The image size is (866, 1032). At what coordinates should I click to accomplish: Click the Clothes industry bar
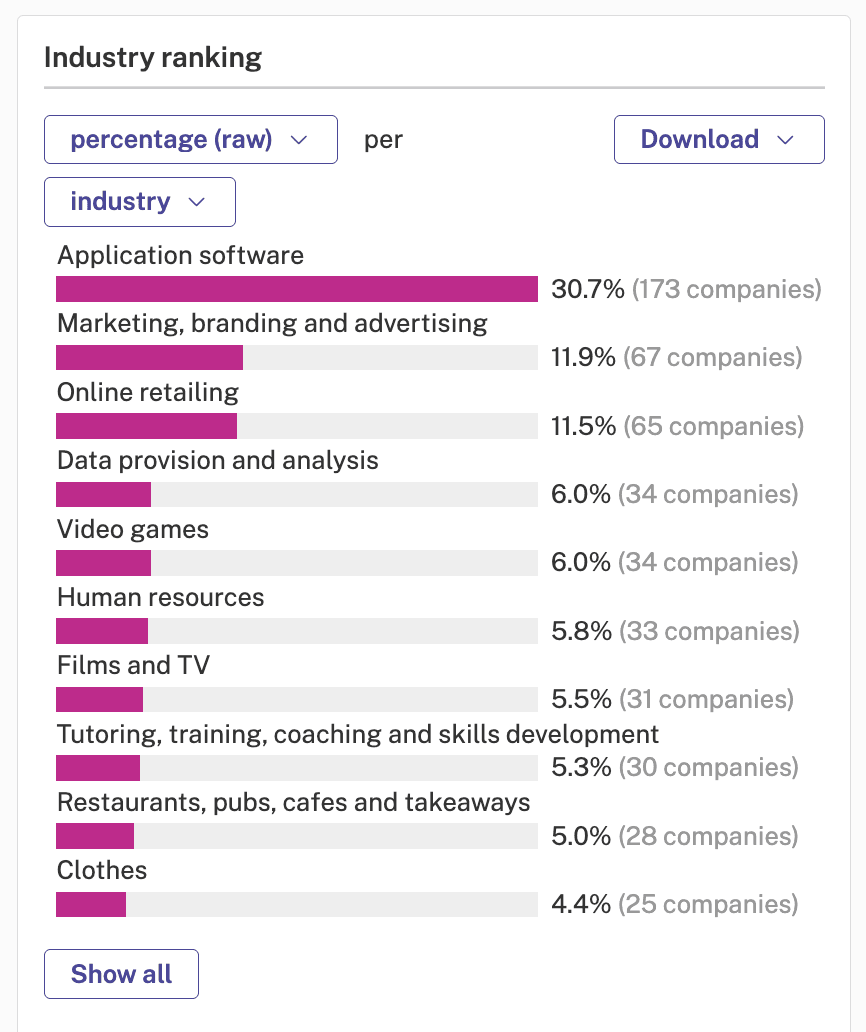[x=297, y=904]
